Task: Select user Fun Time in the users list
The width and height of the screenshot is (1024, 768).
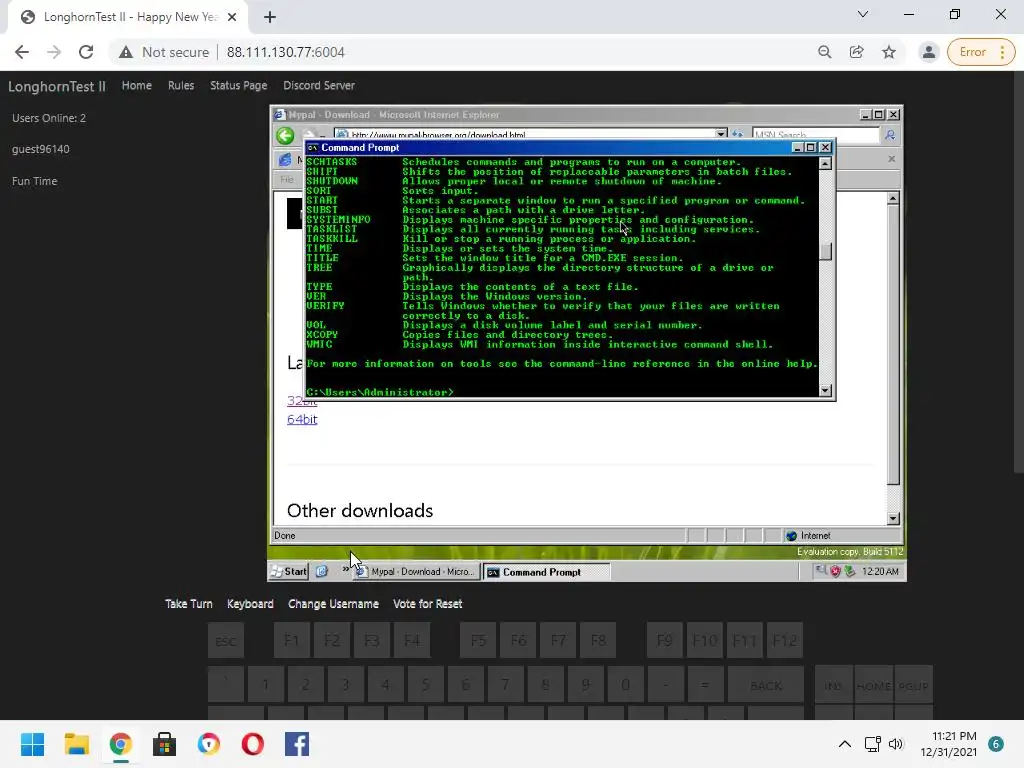Action: pos(35,181)
